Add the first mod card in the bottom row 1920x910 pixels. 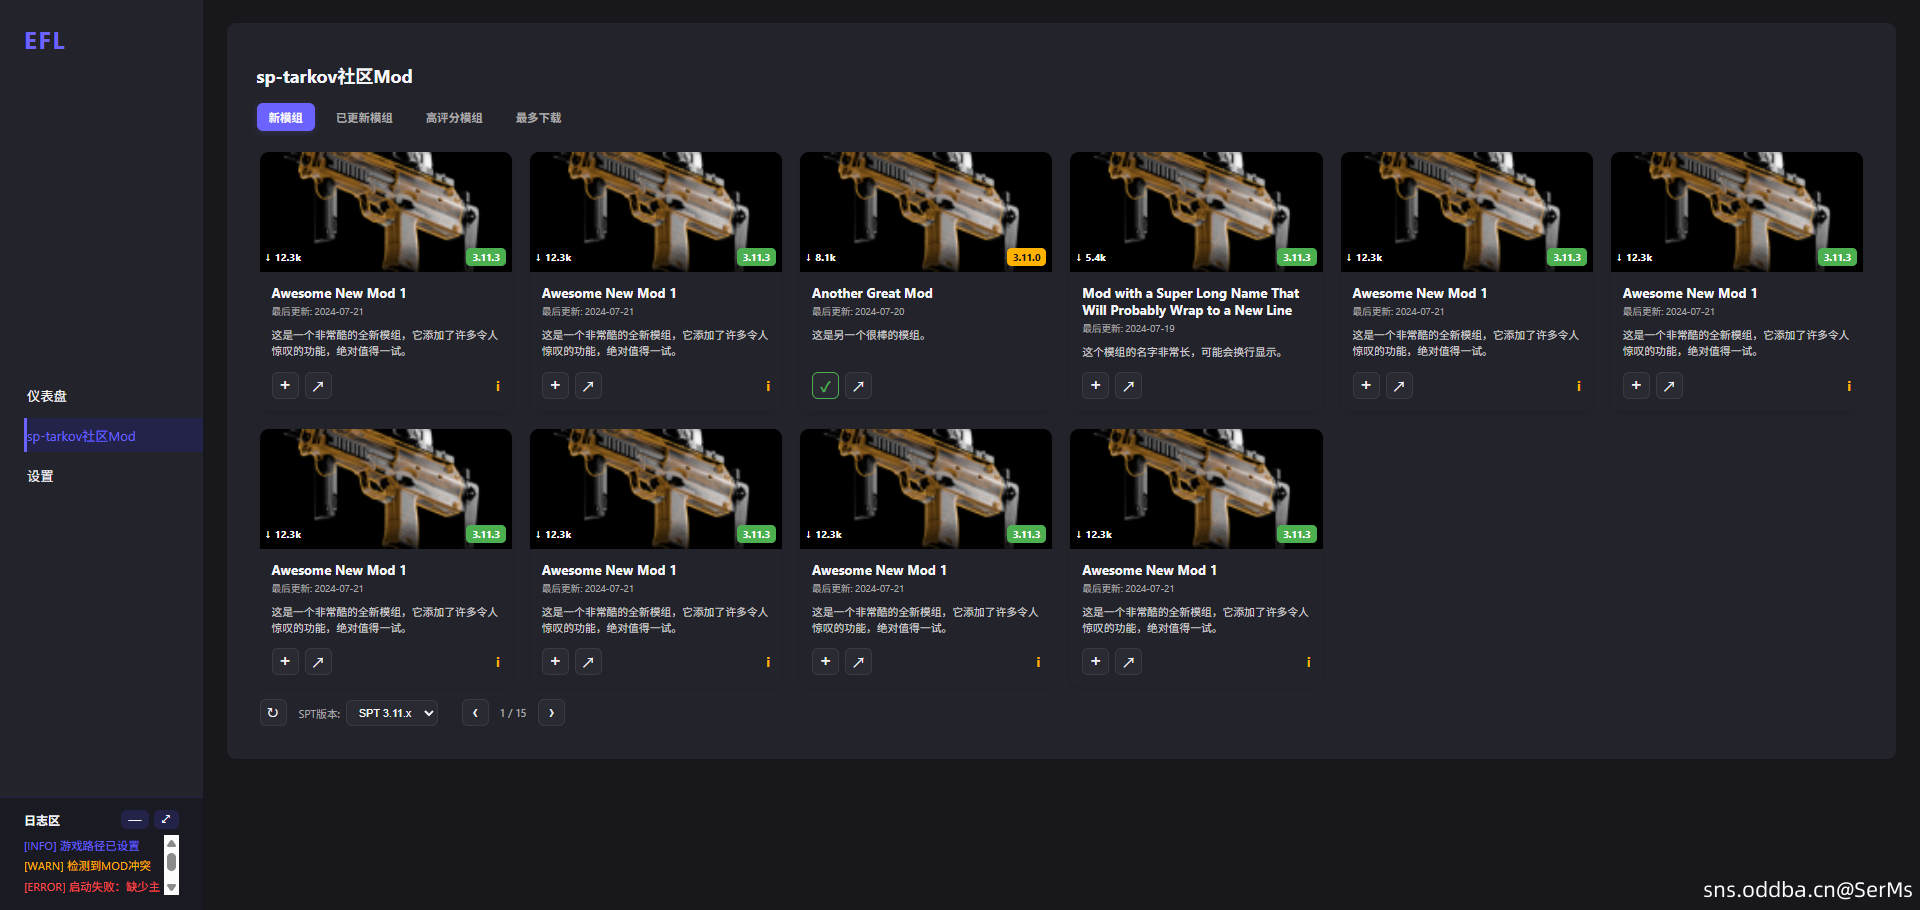coord(285,662)
